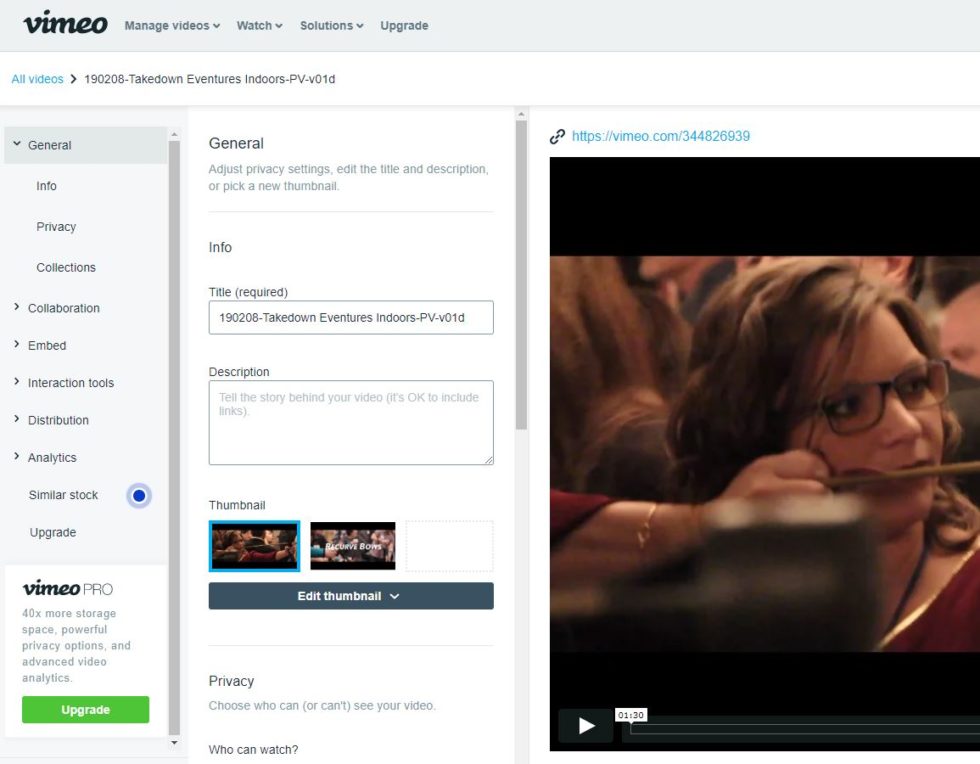Select Collections in the sidebar
Image resolution: width=980 pixels, height=764 pixels.
[x=66, y=267]
